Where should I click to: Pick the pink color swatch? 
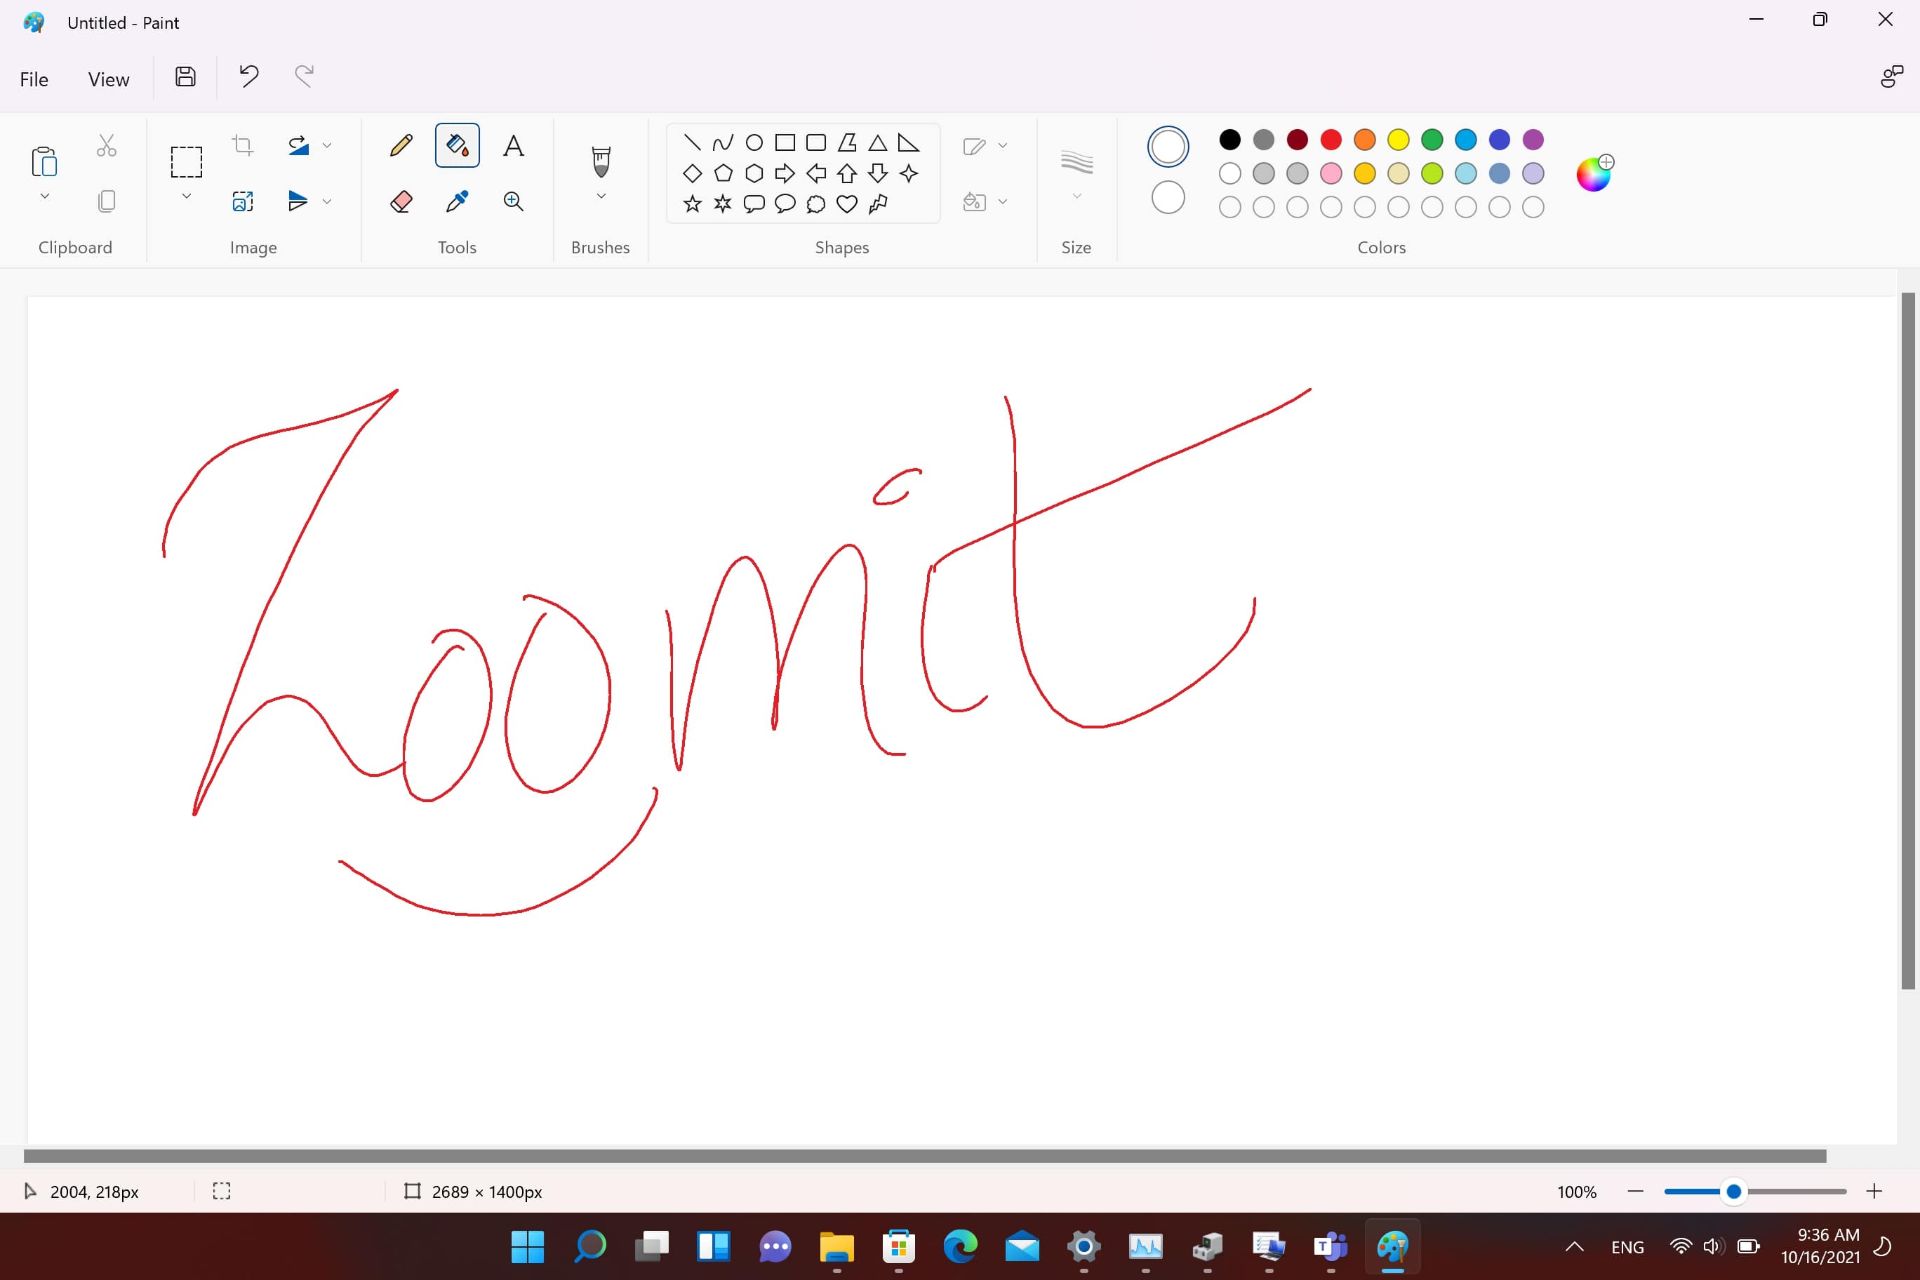click(1331, 174)
